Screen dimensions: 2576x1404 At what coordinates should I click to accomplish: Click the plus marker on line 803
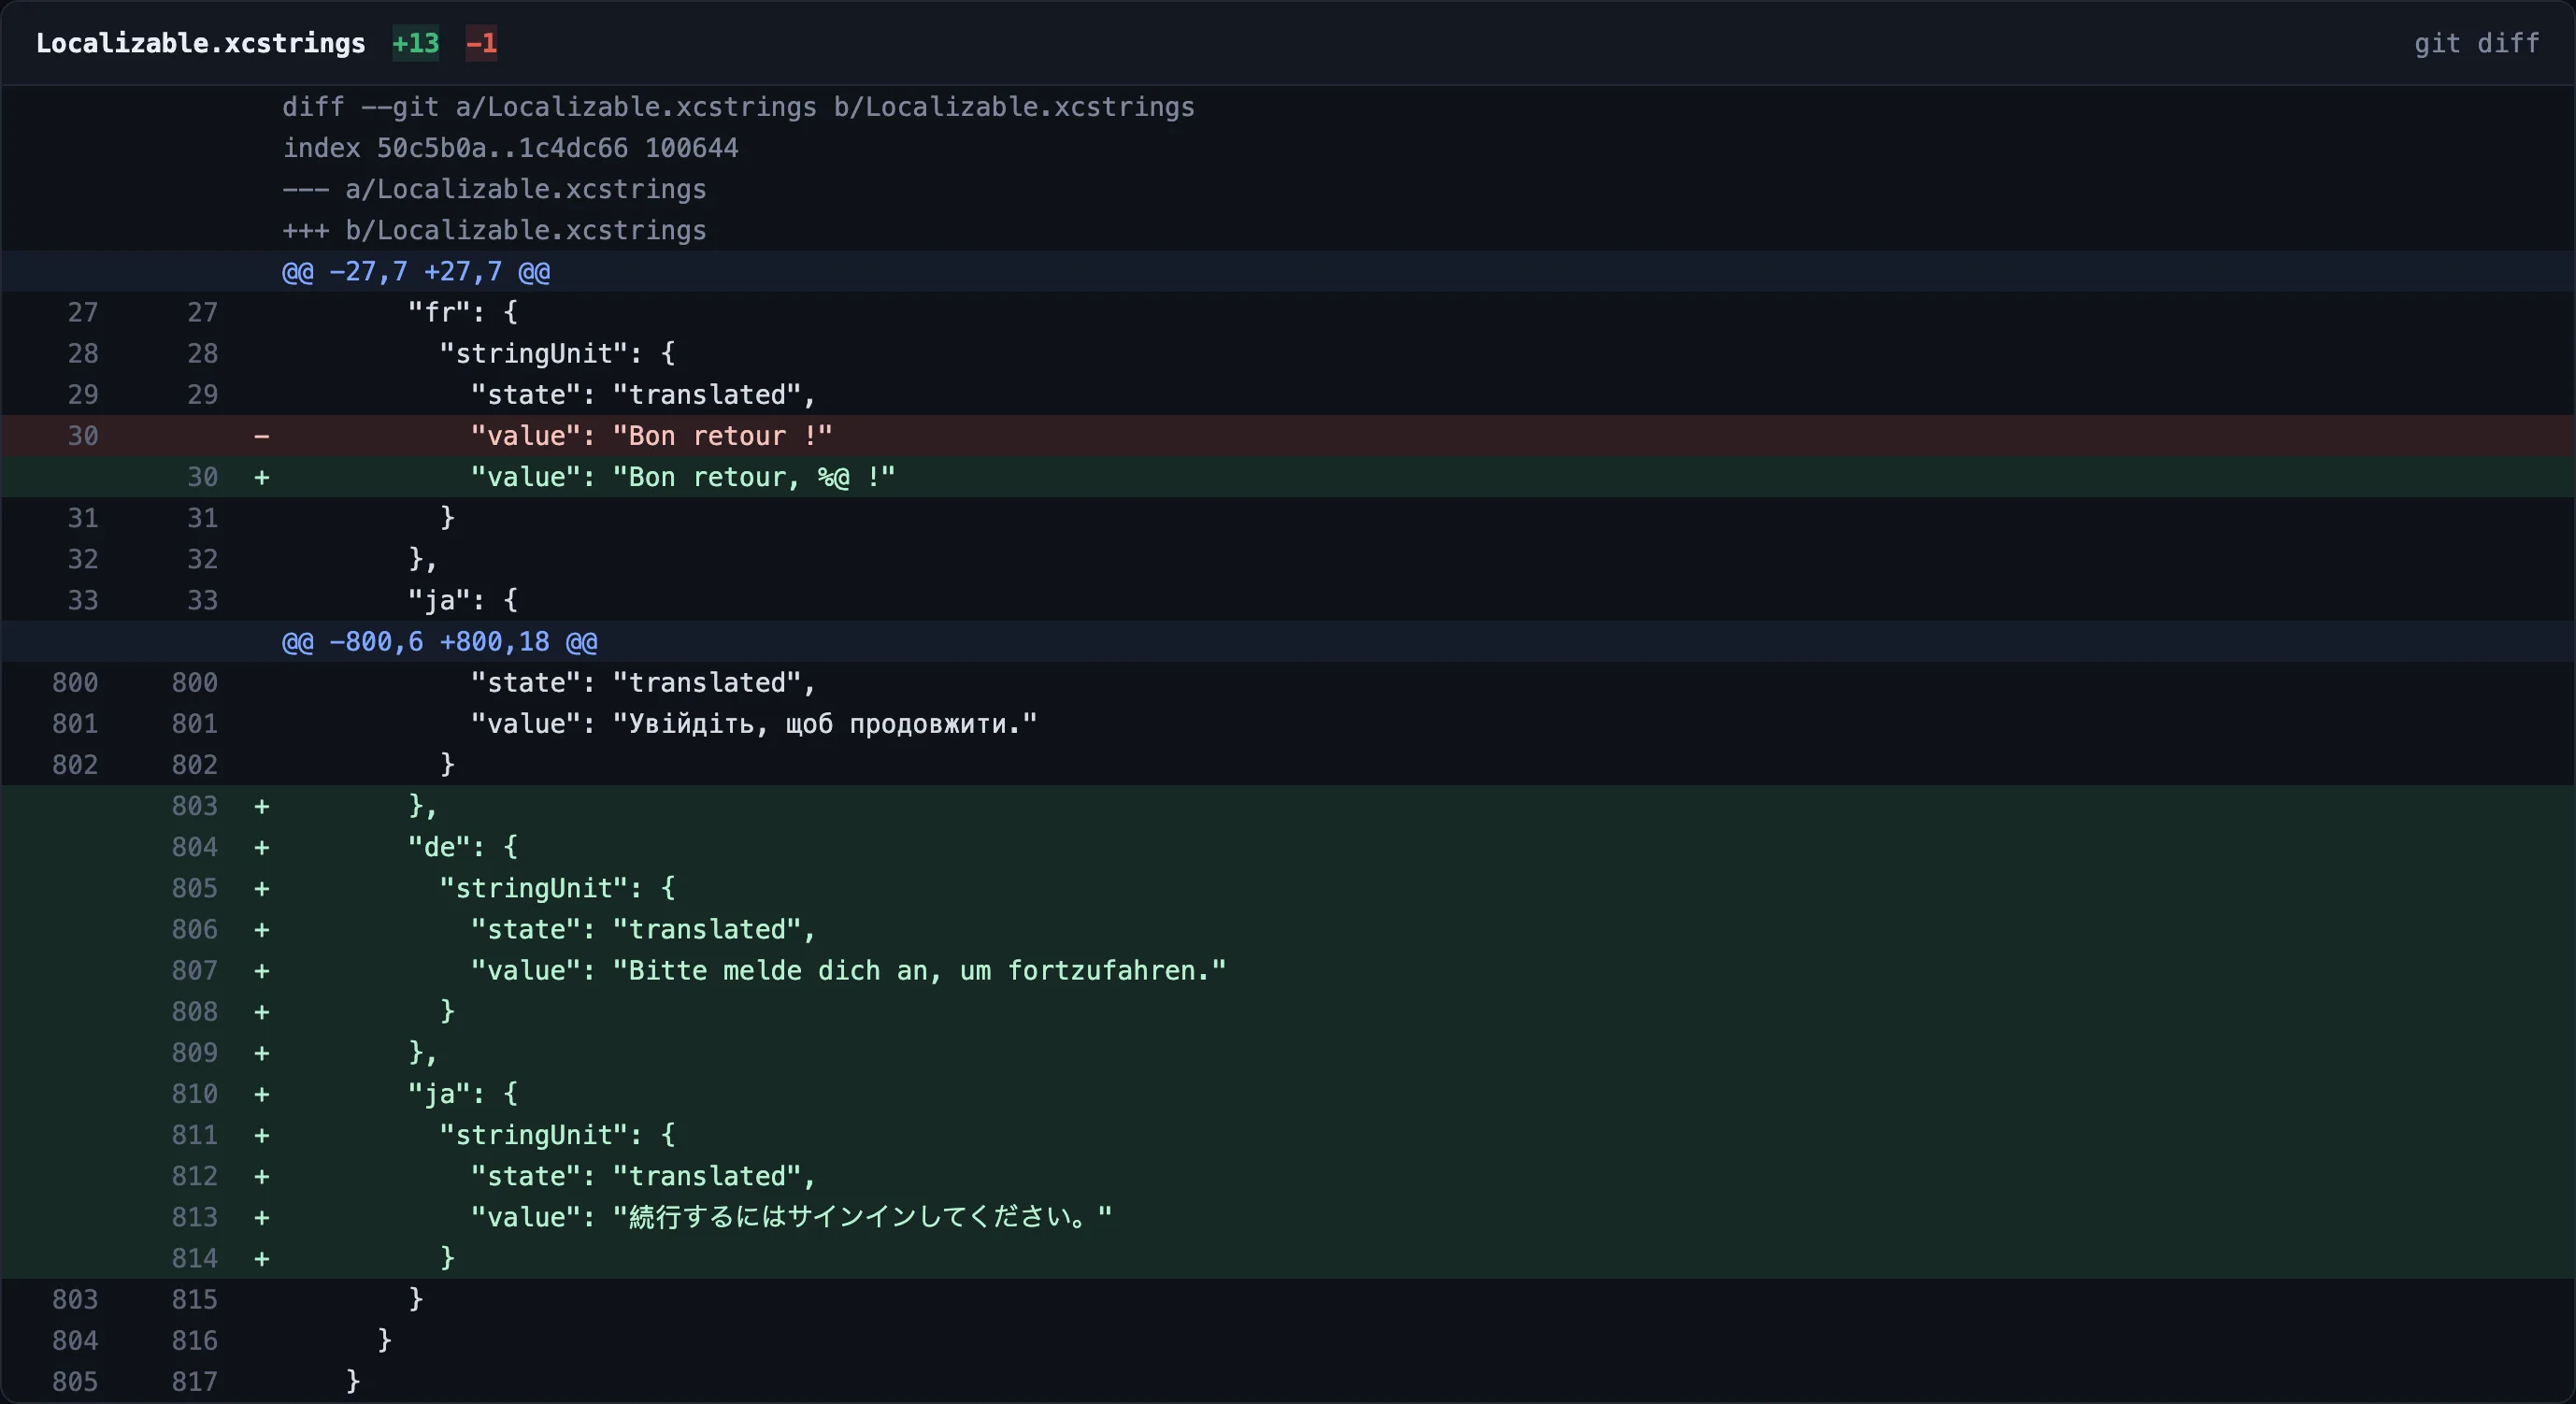tap(261, 806)
